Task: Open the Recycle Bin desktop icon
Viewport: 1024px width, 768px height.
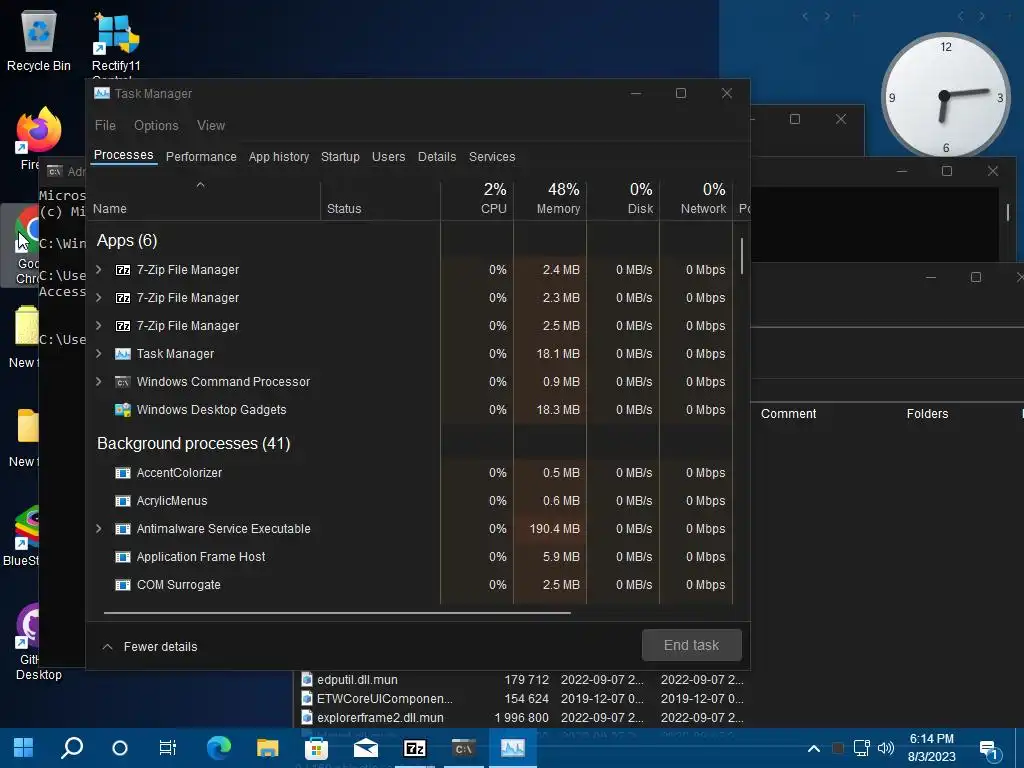Action: click(x=39, y=41)
